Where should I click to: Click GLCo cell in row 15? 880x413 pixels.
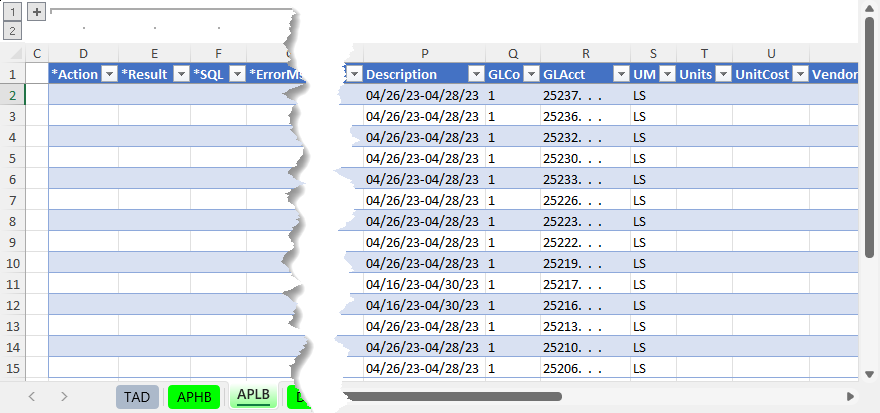point(514,368)
